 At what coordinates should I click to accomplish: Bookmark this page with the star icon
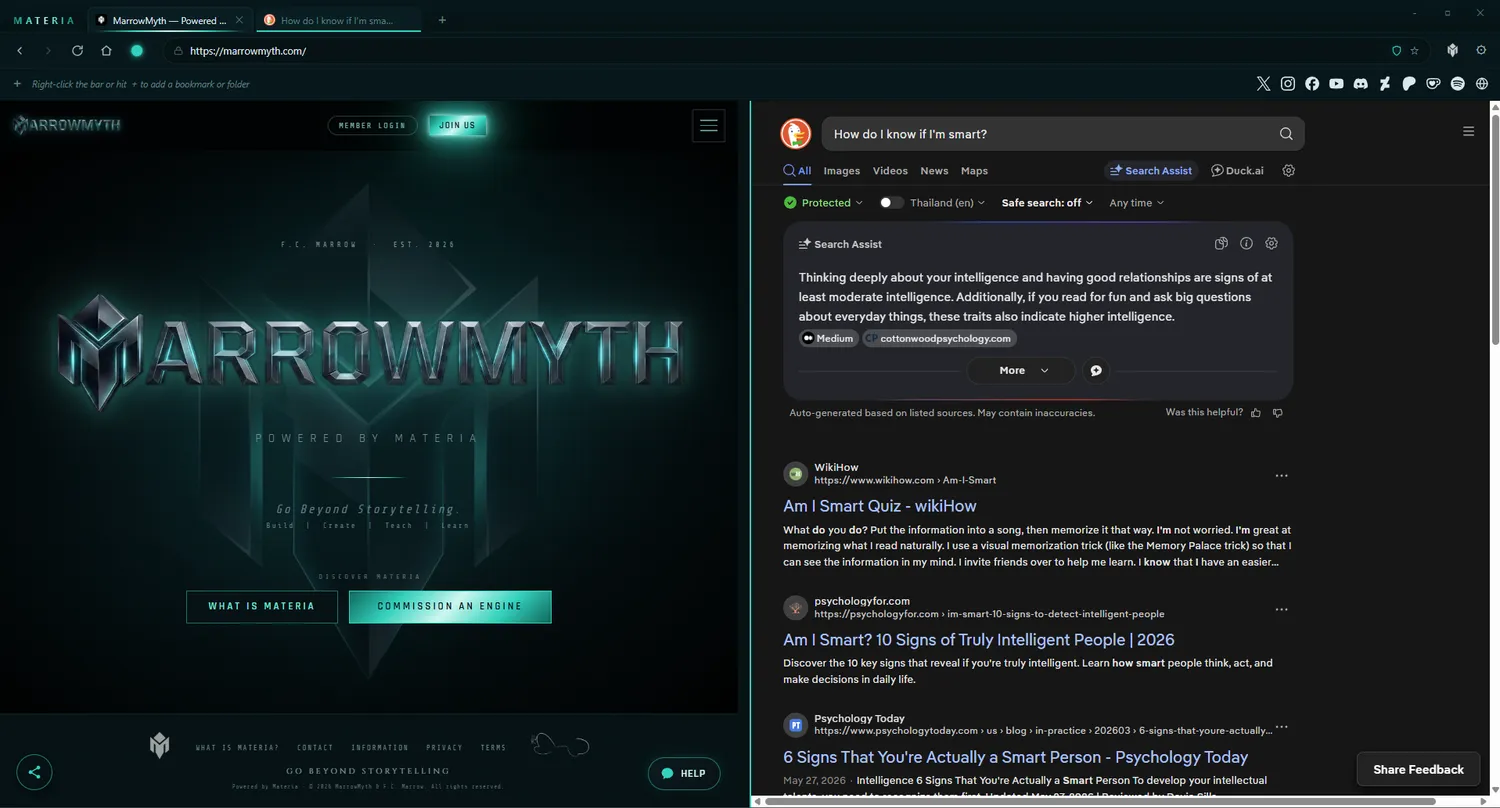tap(1414, 50)
